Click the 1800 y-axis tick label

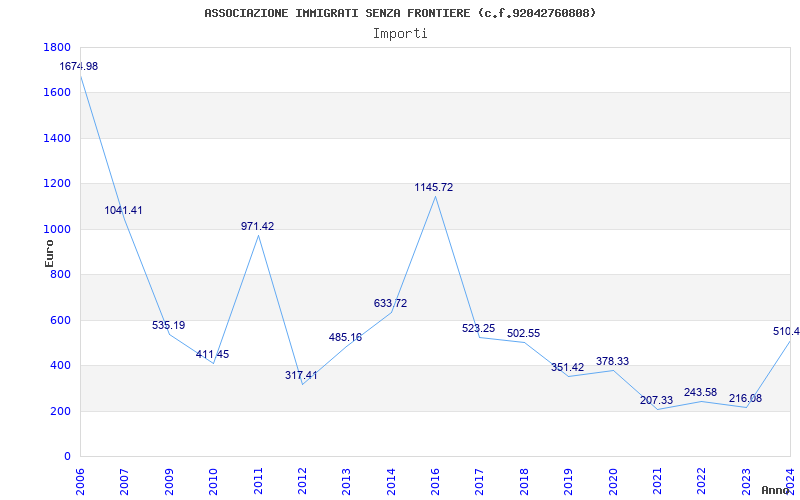pyautogui.click(x=57, y=47)
